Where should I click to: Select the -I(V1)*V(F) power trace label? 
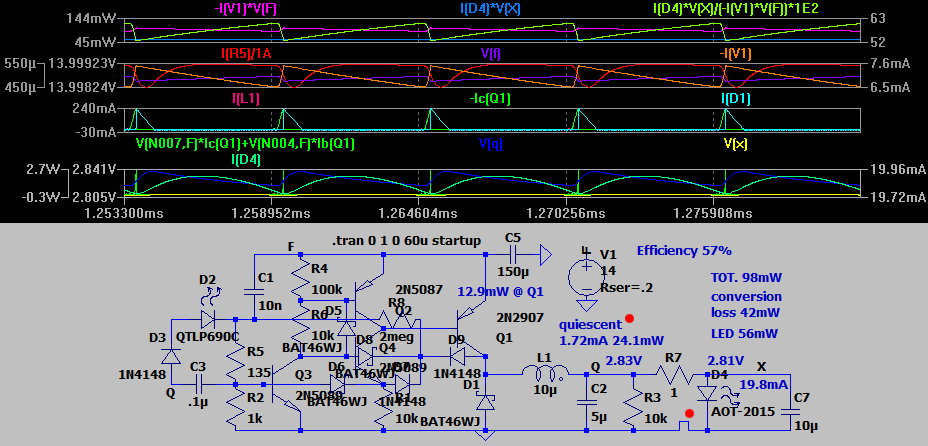(246, 8)
